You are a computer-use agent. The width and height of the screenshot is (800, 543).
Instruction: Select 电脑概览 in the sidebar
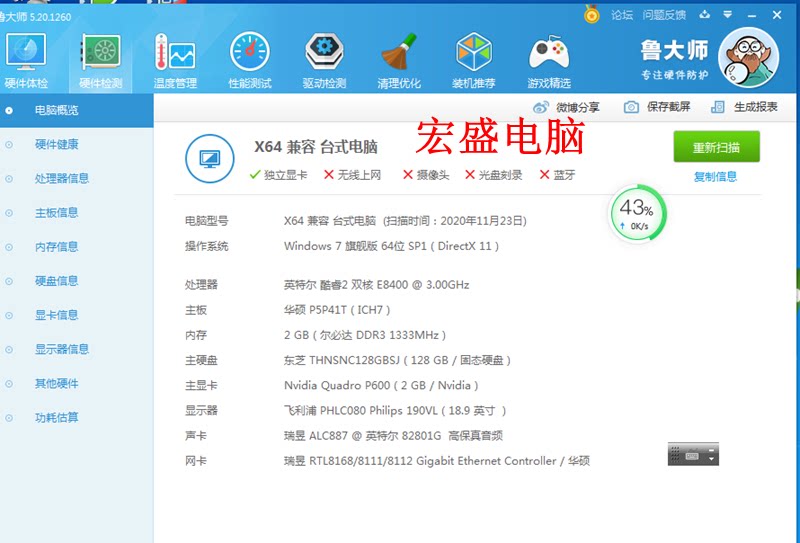(77, 110)
